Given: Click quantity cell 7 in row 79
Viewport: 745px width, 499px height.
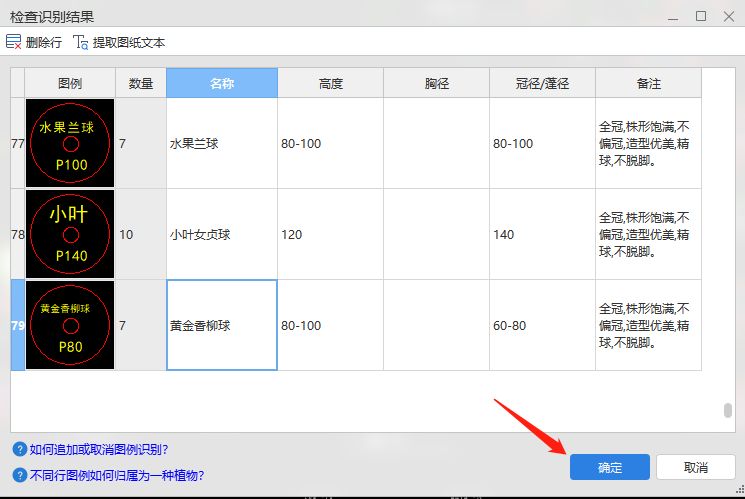Looking at the screenshot, I should [x=141, y=325].
